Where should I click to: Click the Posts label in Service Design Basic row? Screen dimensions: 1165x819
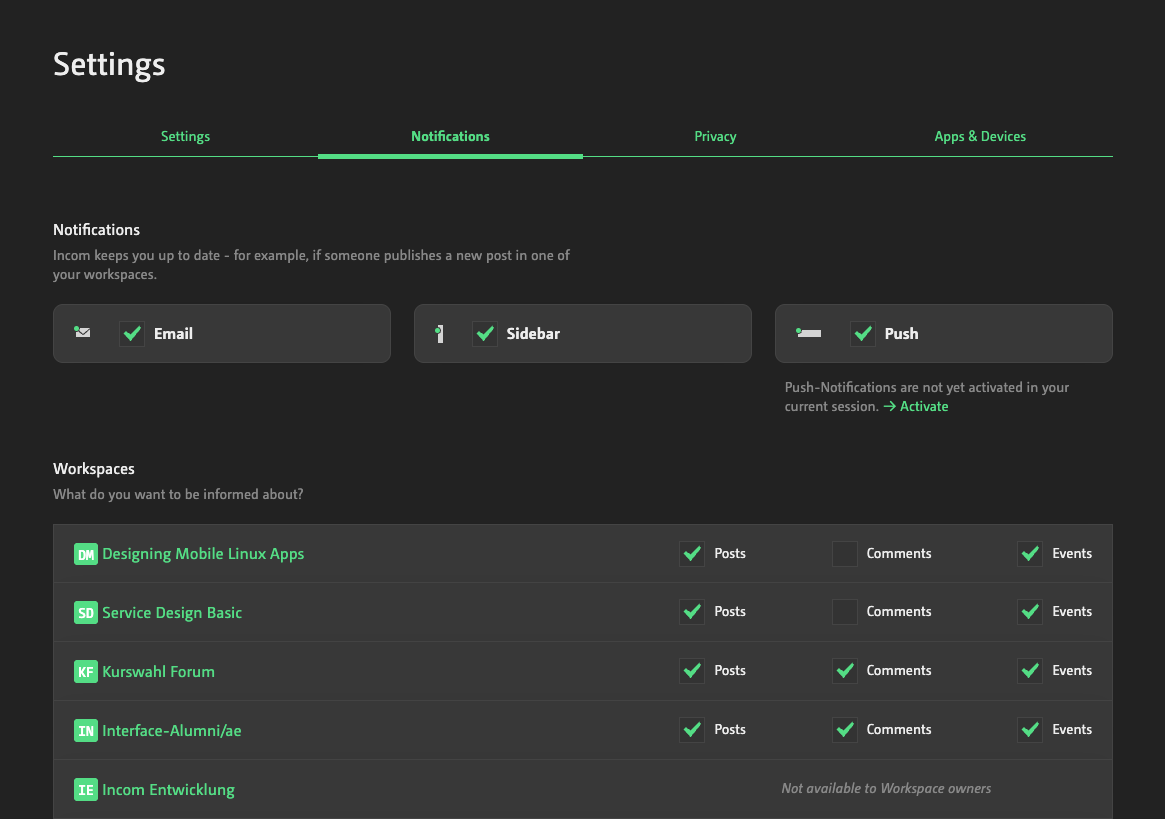(x=730, y=612)
